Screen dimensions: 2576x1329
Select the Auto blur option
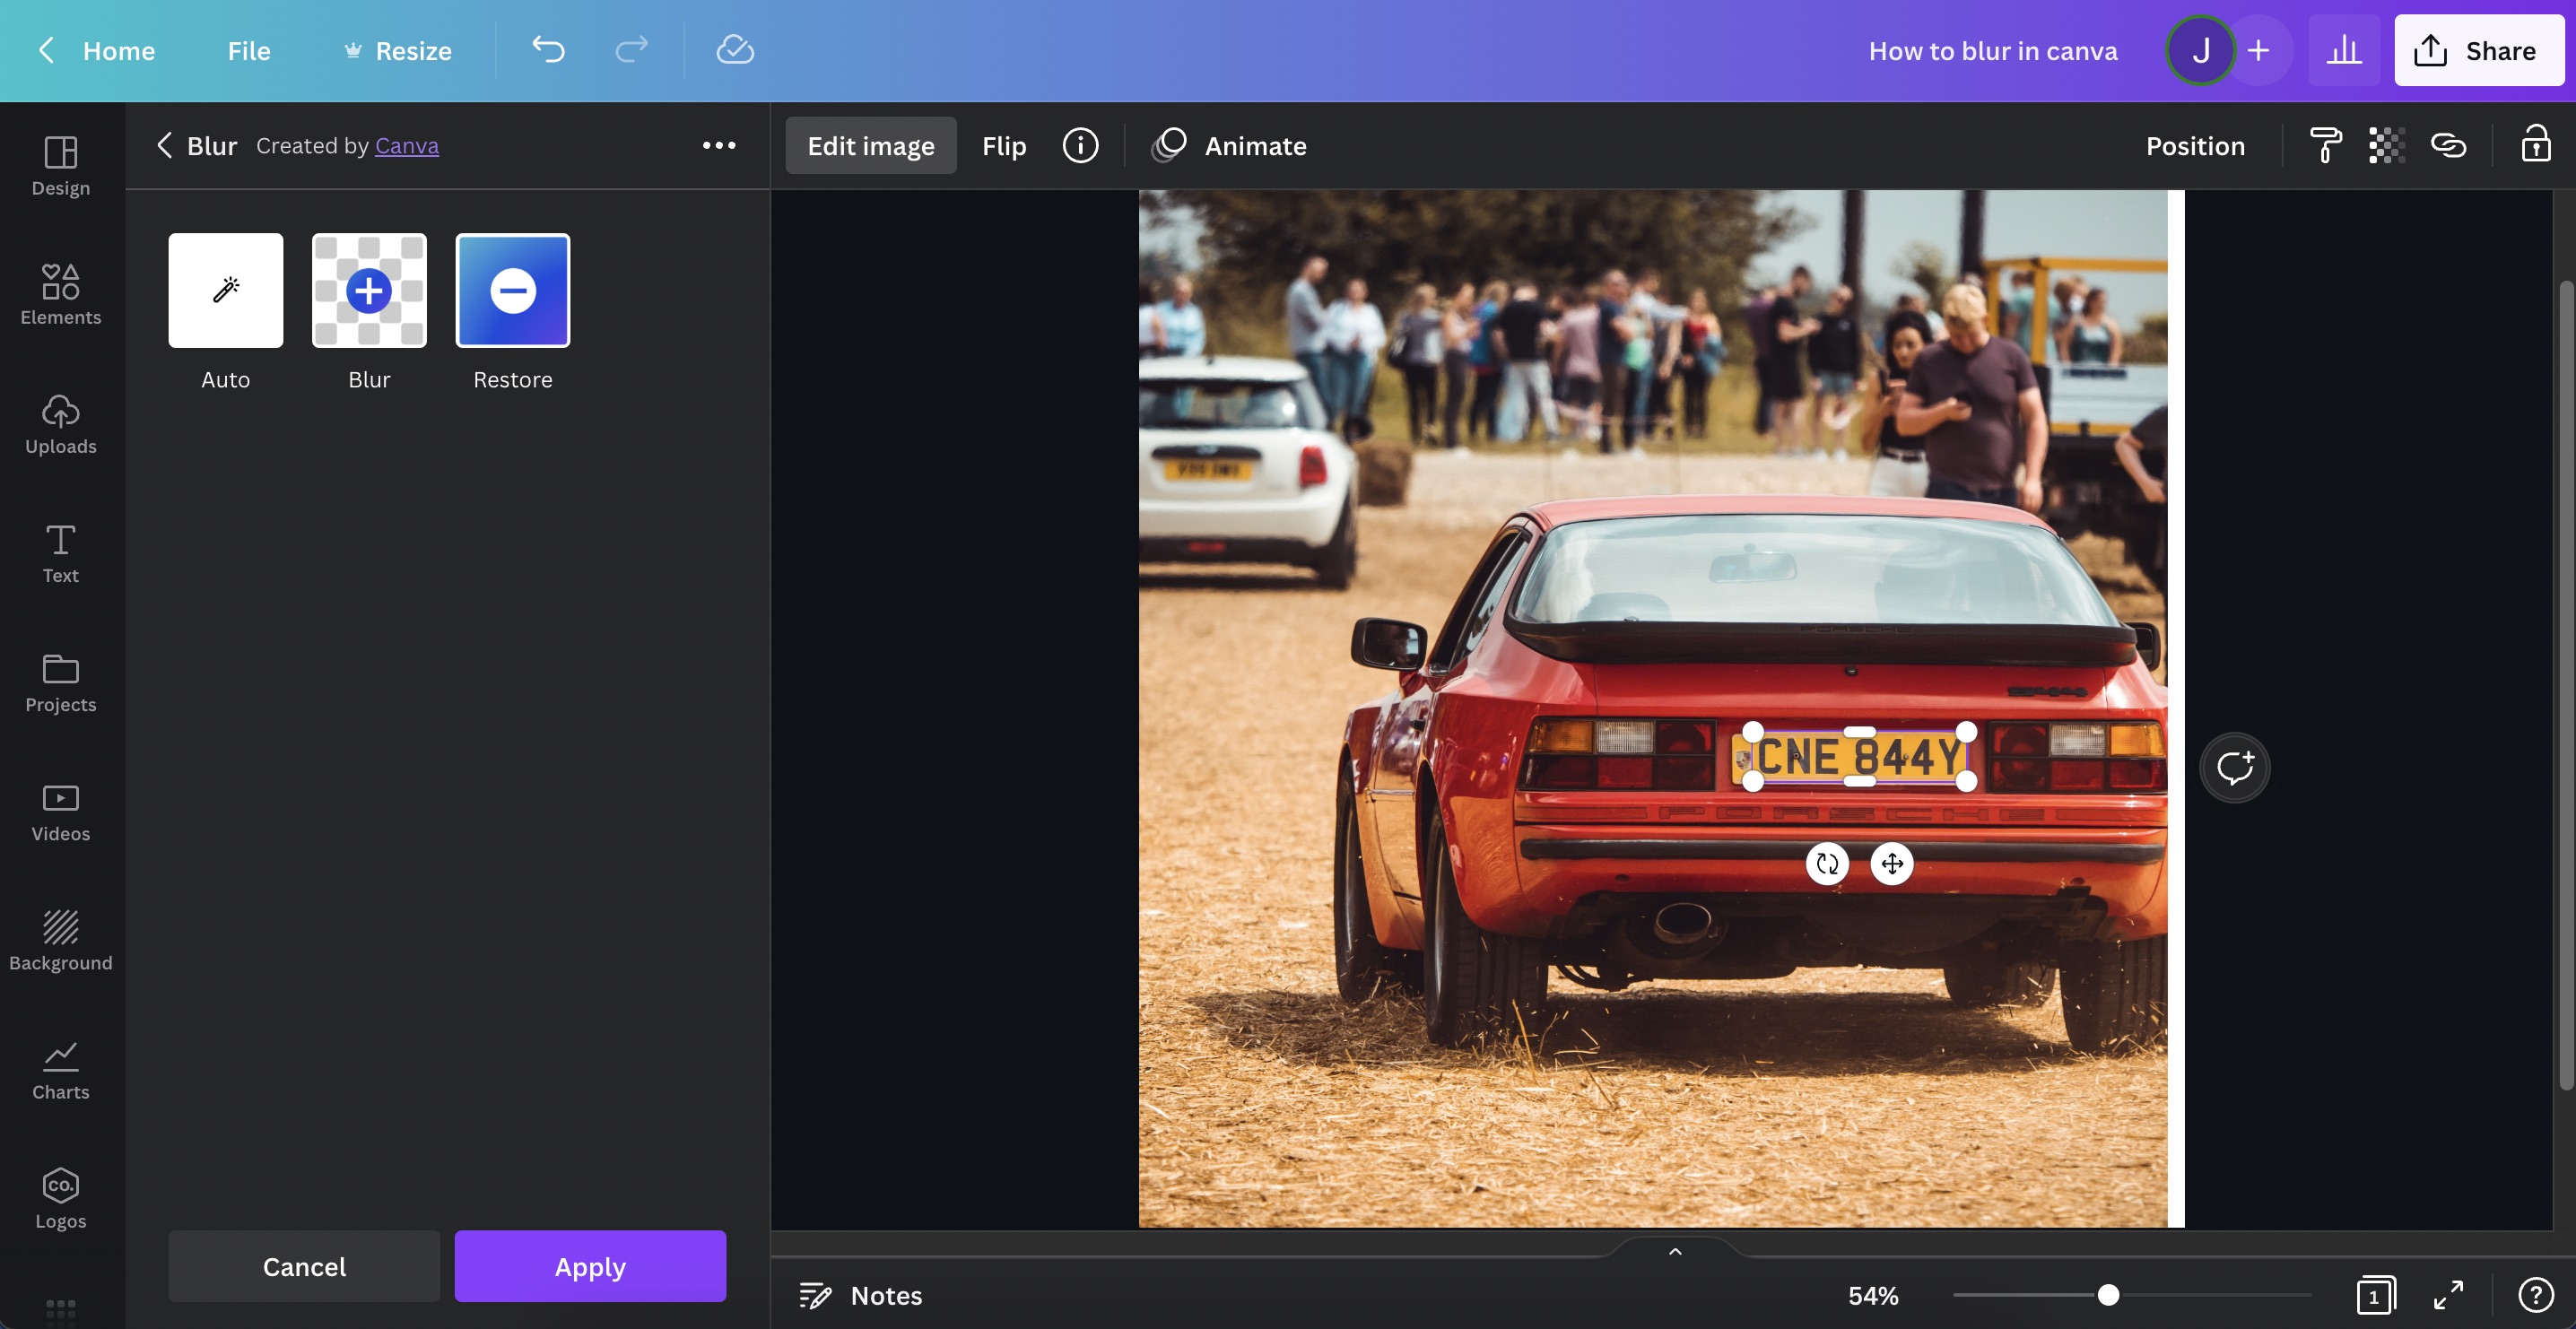click(x=225, y=290)
